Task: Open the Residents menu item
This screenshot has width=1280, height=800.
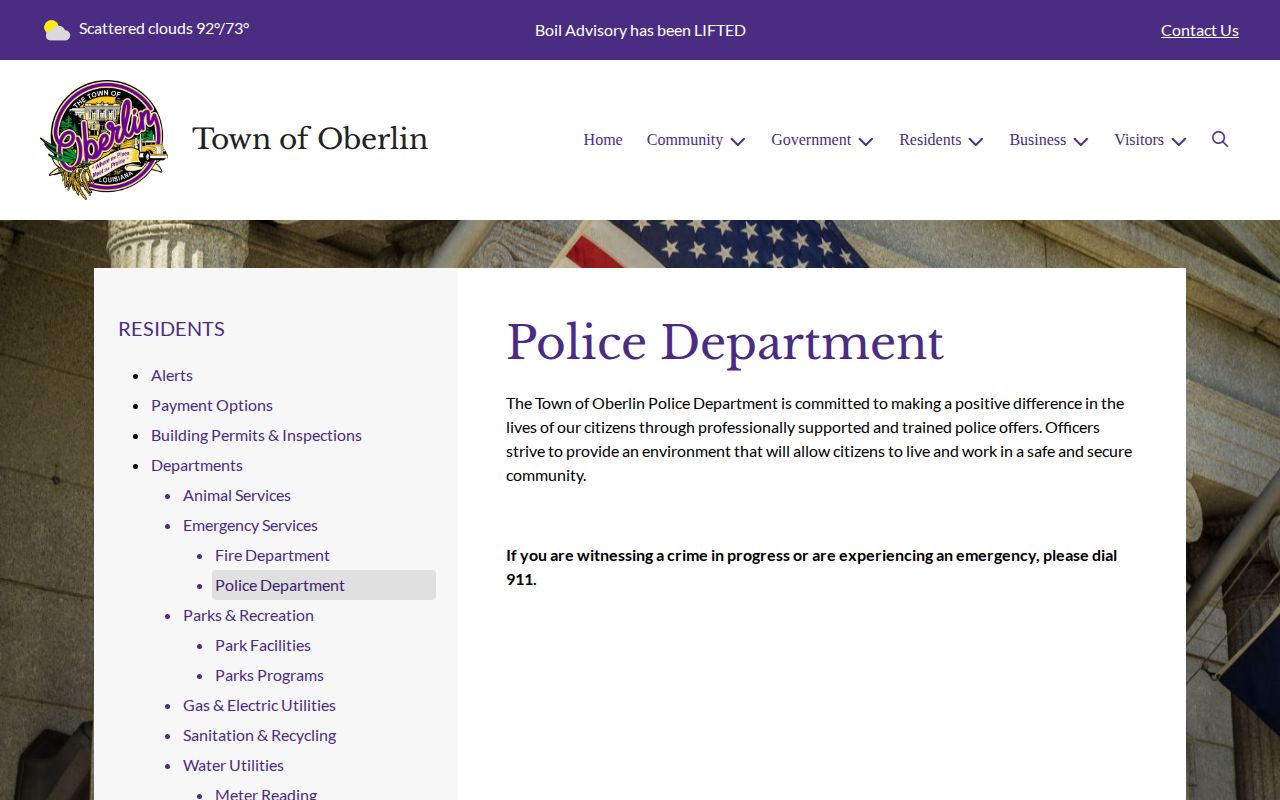Action: (930, 140)
